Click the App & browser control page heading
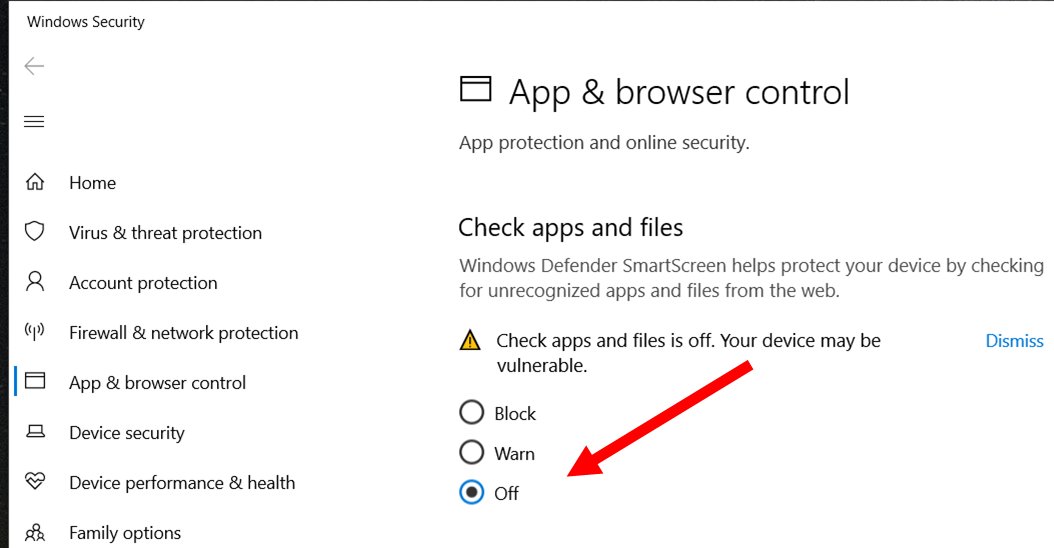 click(x=679, y=93)
